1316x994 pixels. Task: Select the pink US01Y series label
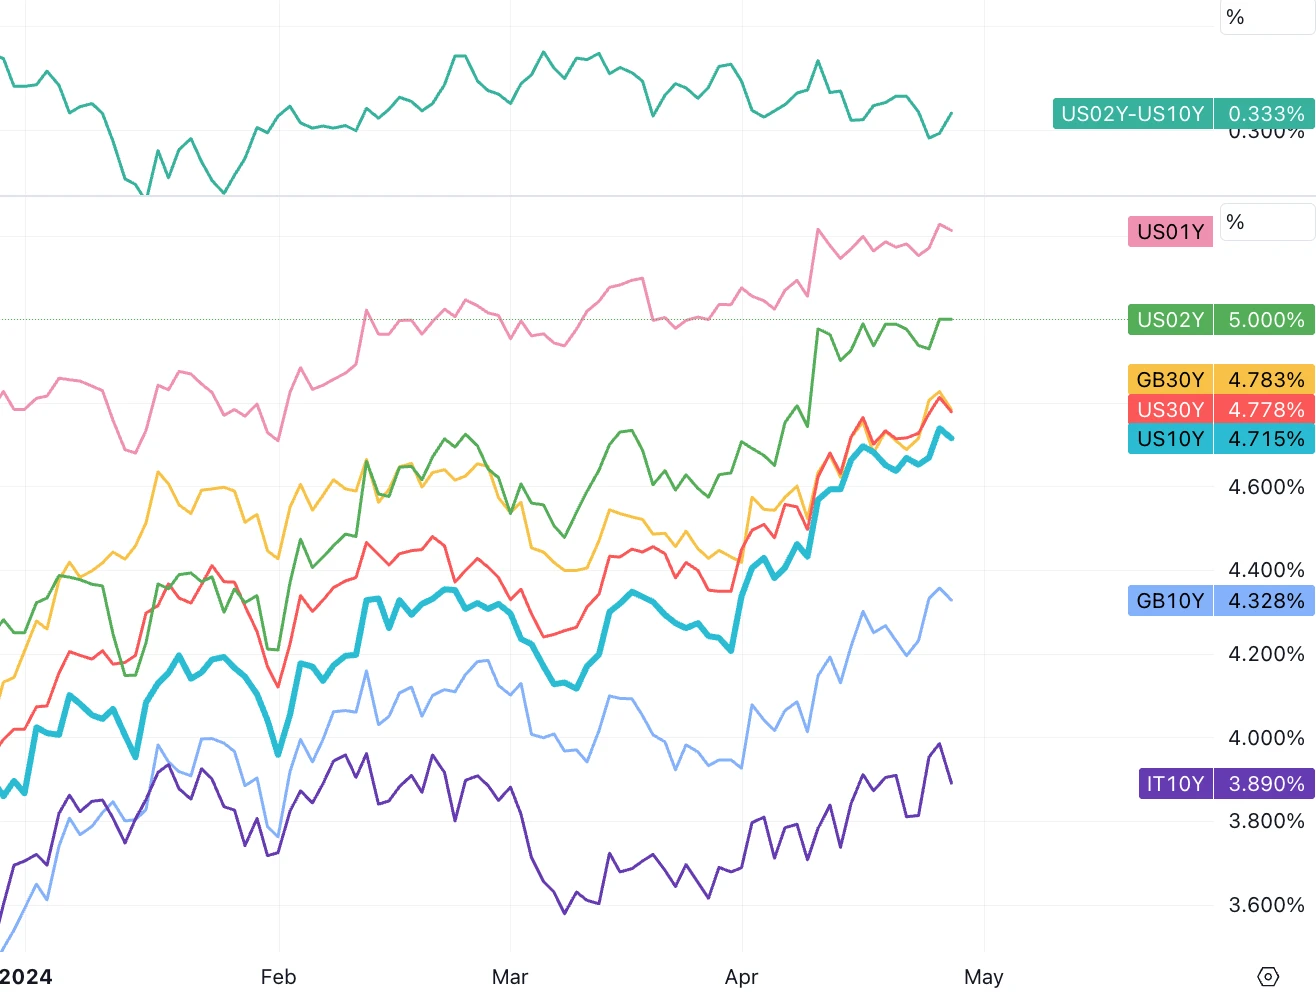coord(1170,232)
